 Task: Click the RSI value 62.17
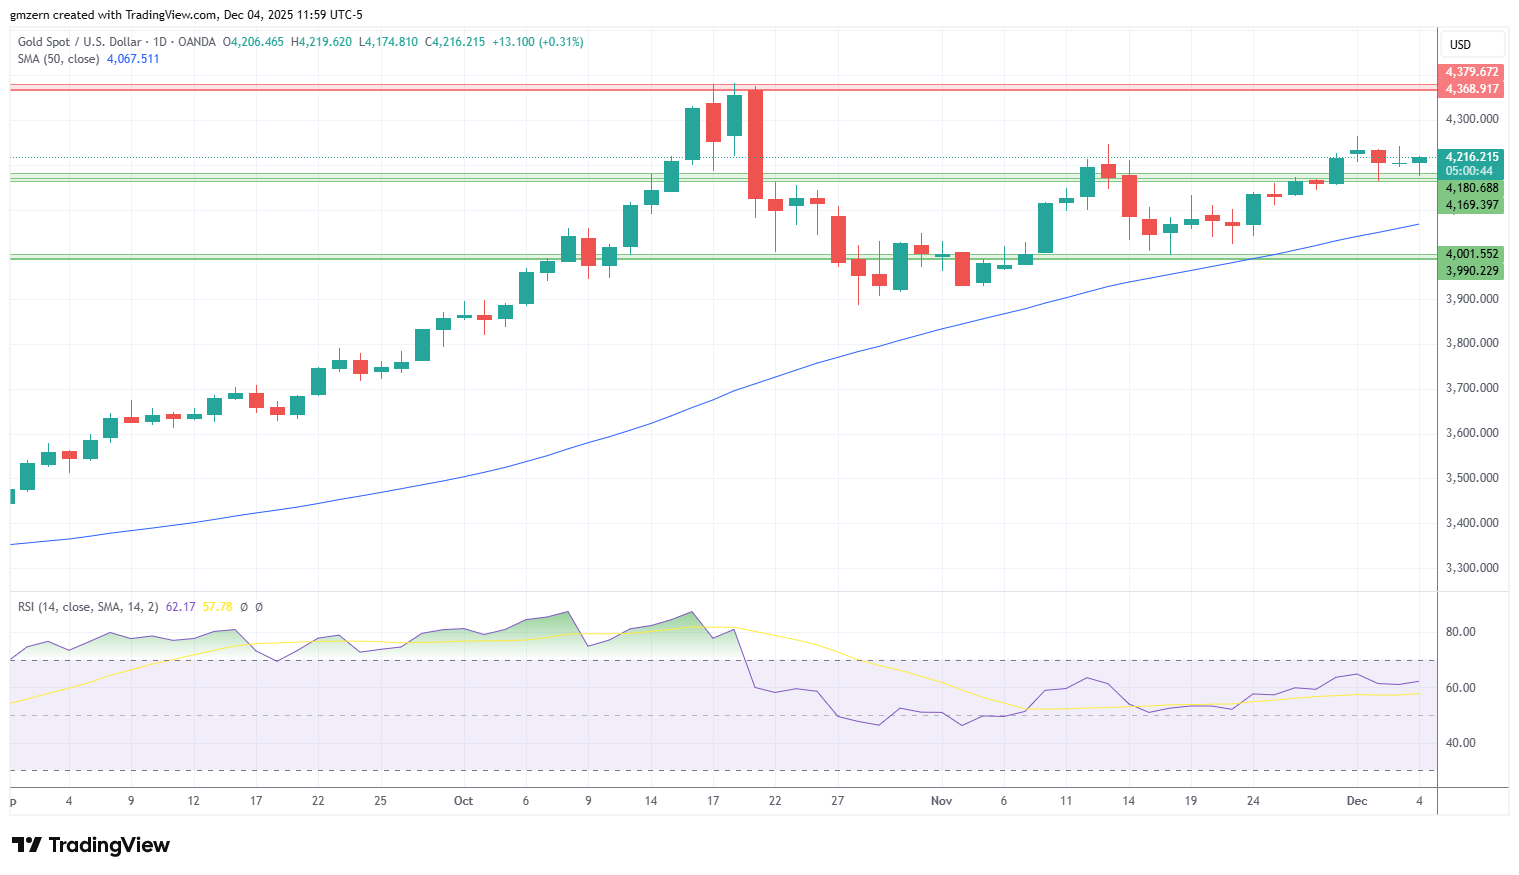(180, 607)
